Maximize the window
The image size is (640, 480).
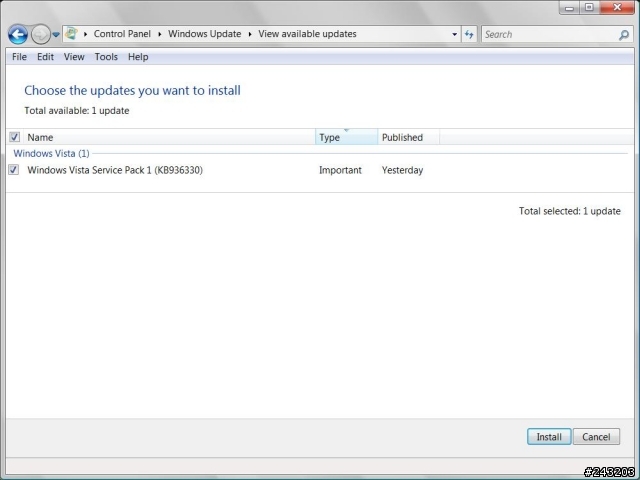pyautogui.click(x=589, y=8)
